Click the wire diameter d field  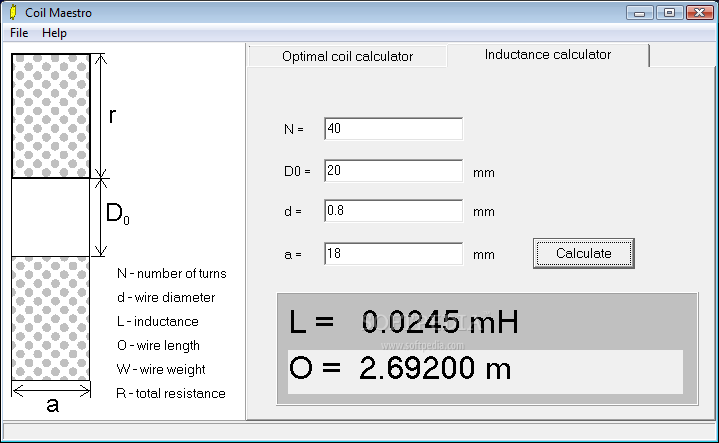[x=393, y=210]
